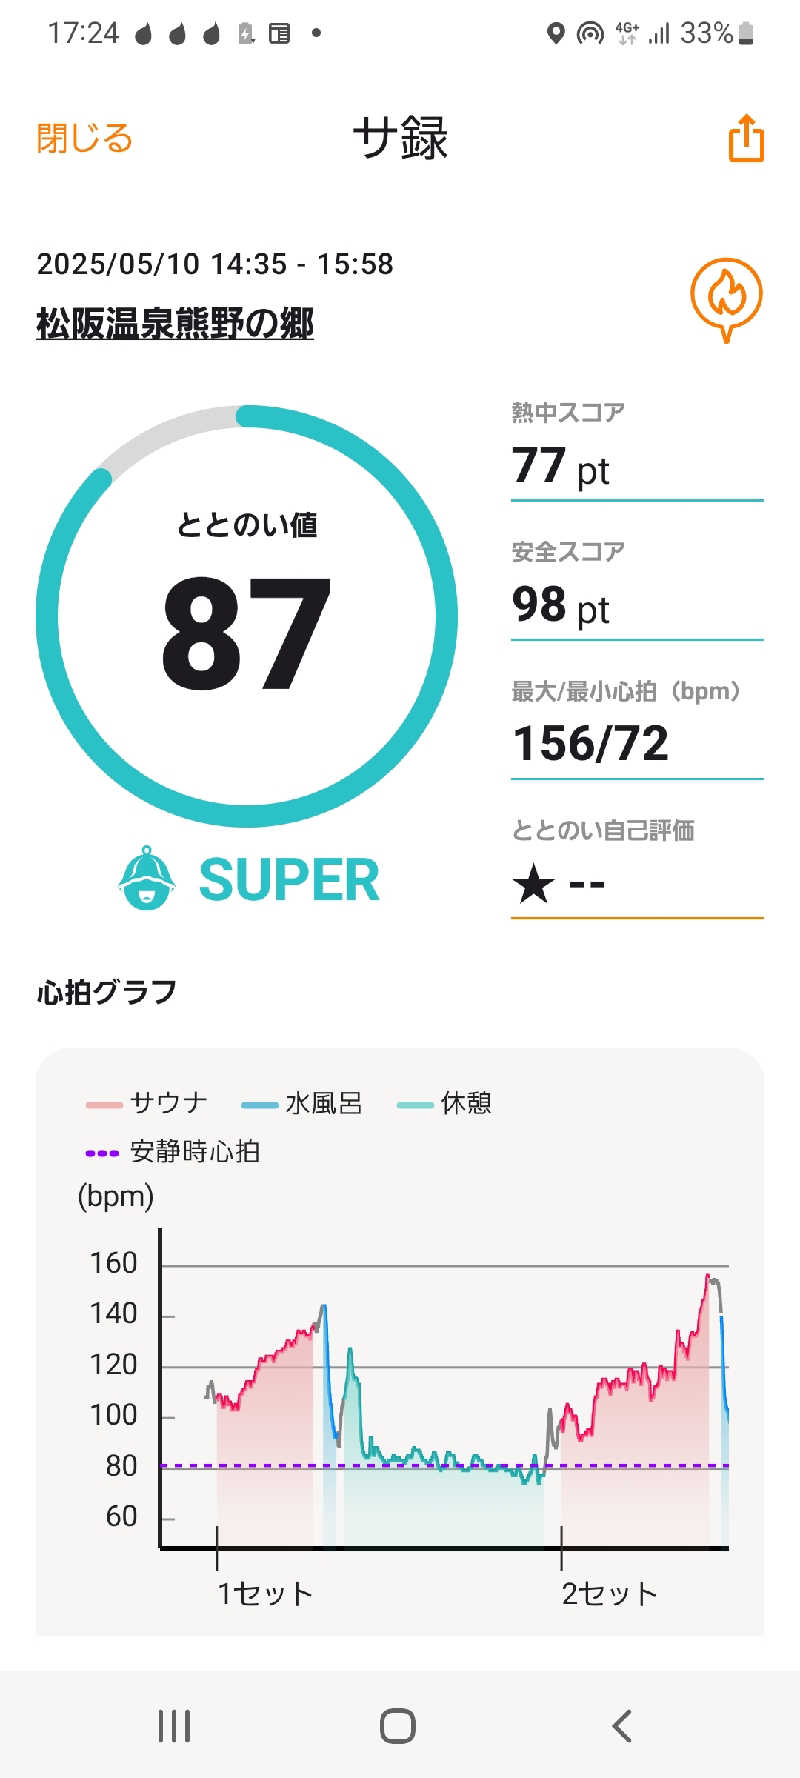Tap the 休憩 legend entry
The width and height of the screenshot is (800, 1778).
coord(444,1103)
